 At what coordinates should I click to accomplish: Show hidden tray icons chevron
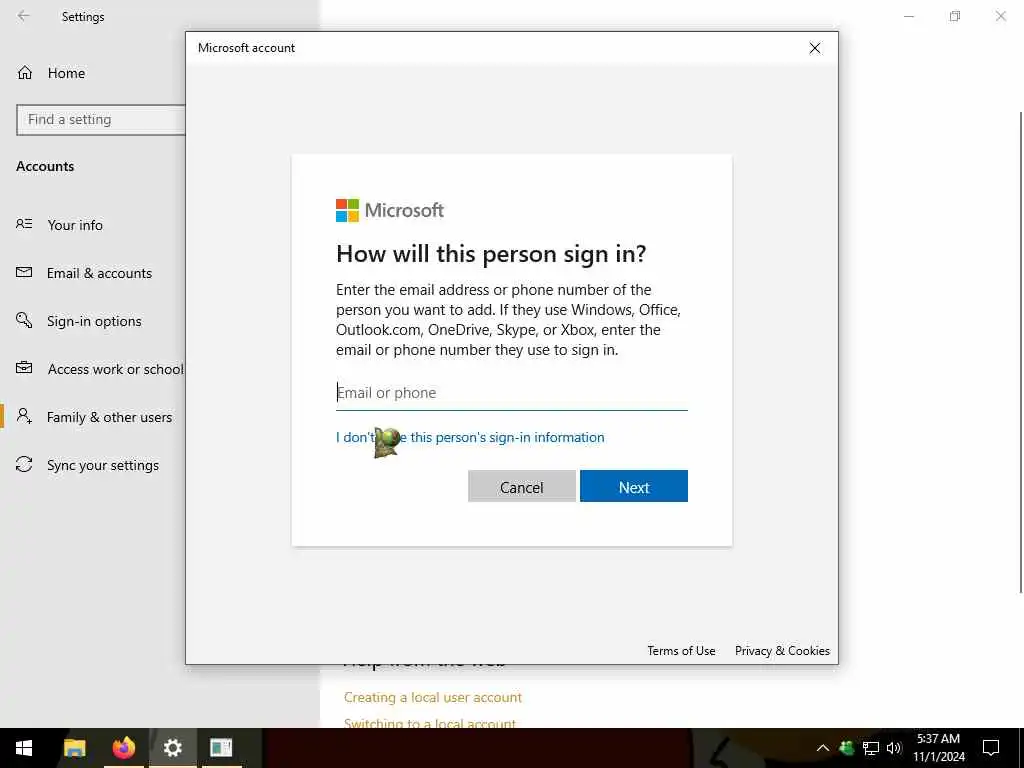[823, 748]
